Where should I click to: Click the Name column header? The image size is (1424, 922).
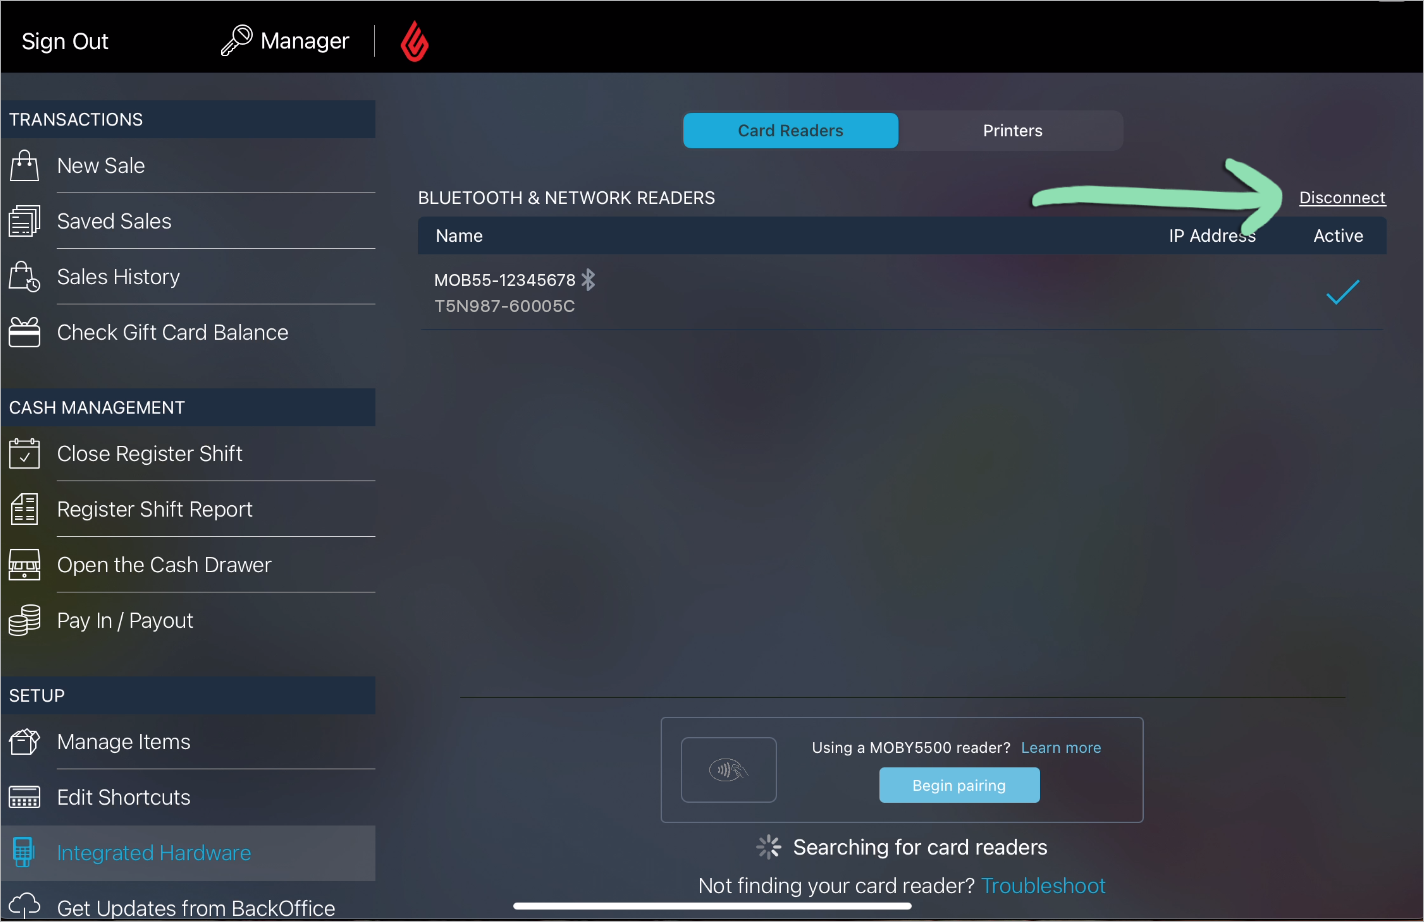click(459, 236)
